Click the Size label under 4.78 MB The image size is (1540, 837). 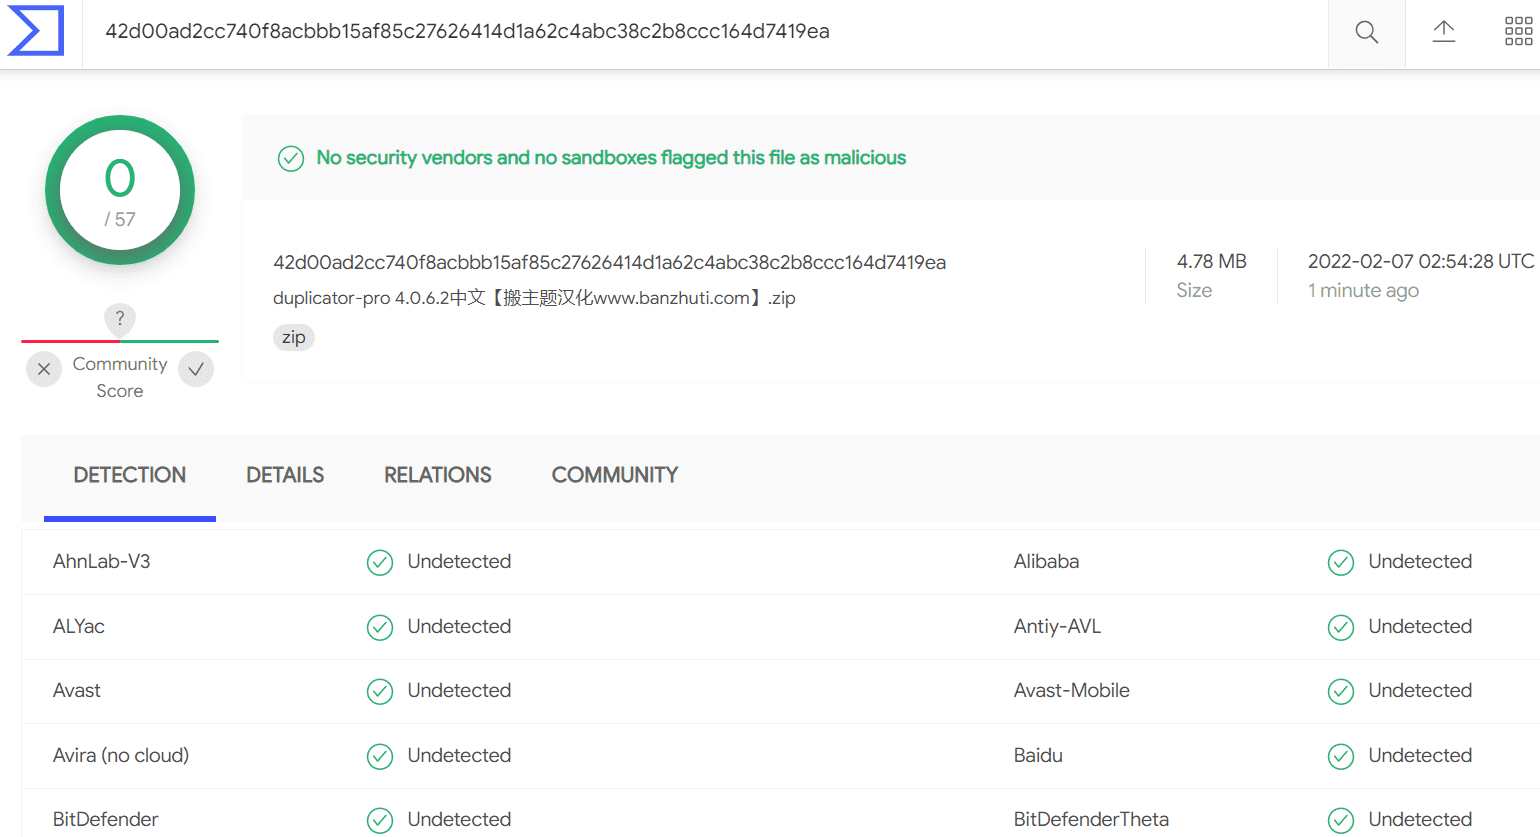1194,290
